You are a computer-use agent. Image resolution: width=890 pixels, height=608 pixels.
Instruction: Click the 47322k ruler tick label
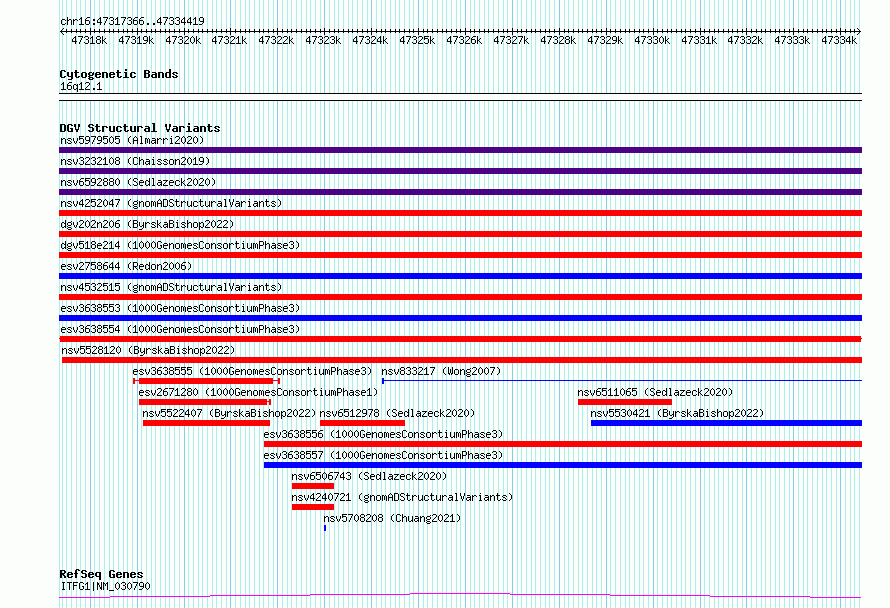[276, 40]
